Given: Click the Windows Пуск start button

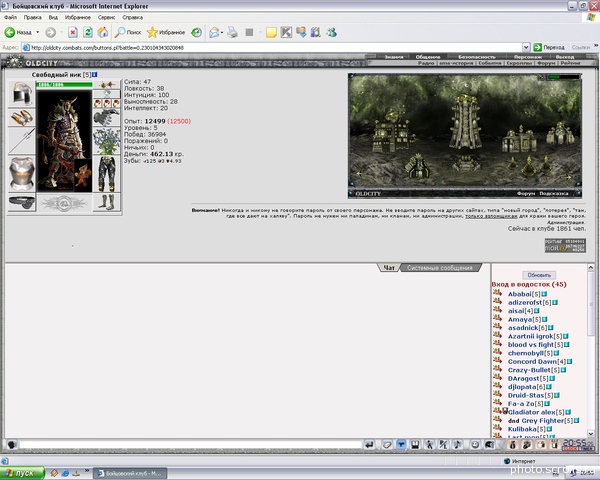Looking at the screenshot, I should [22, 473].
